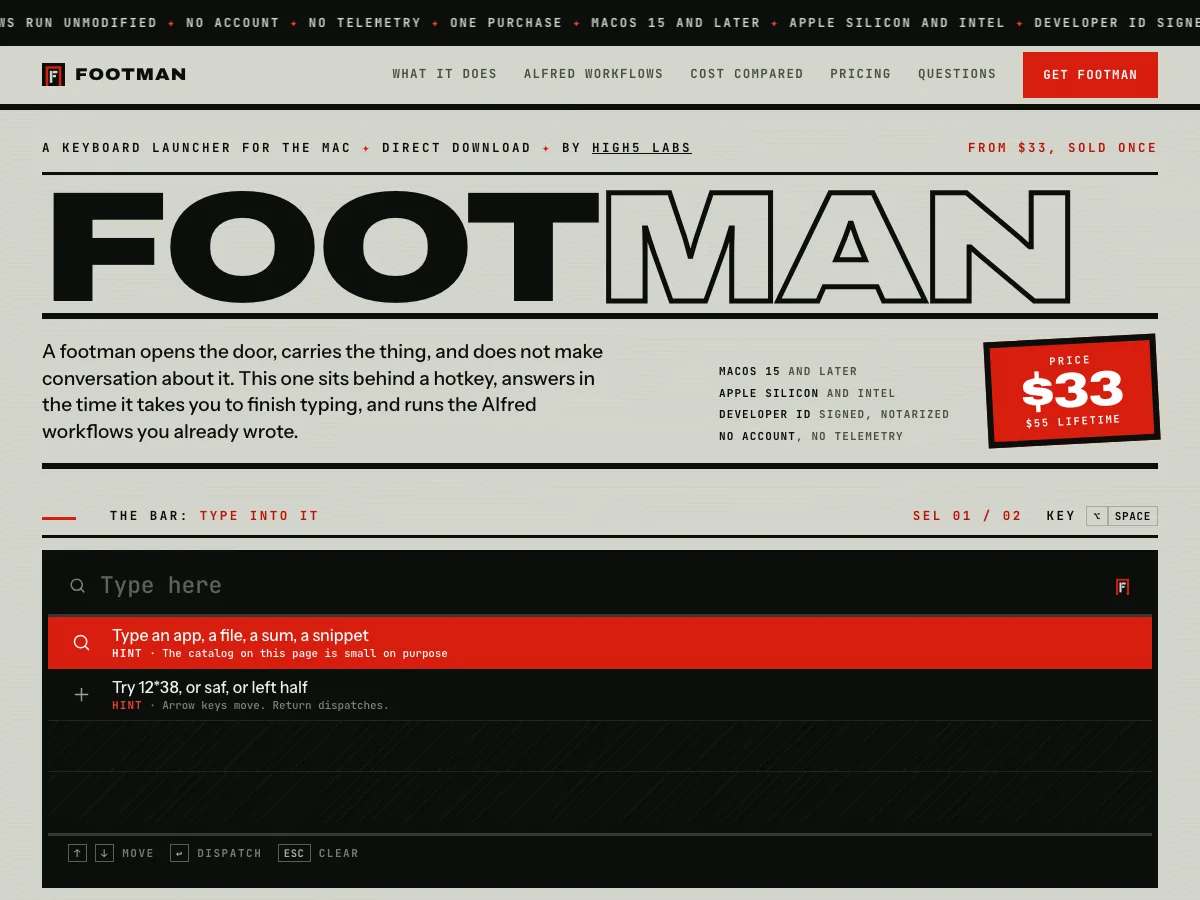Screen dimensions: 1200x900
Task: Click 'Direct download' text in tagline
Action: coord(456,148)
